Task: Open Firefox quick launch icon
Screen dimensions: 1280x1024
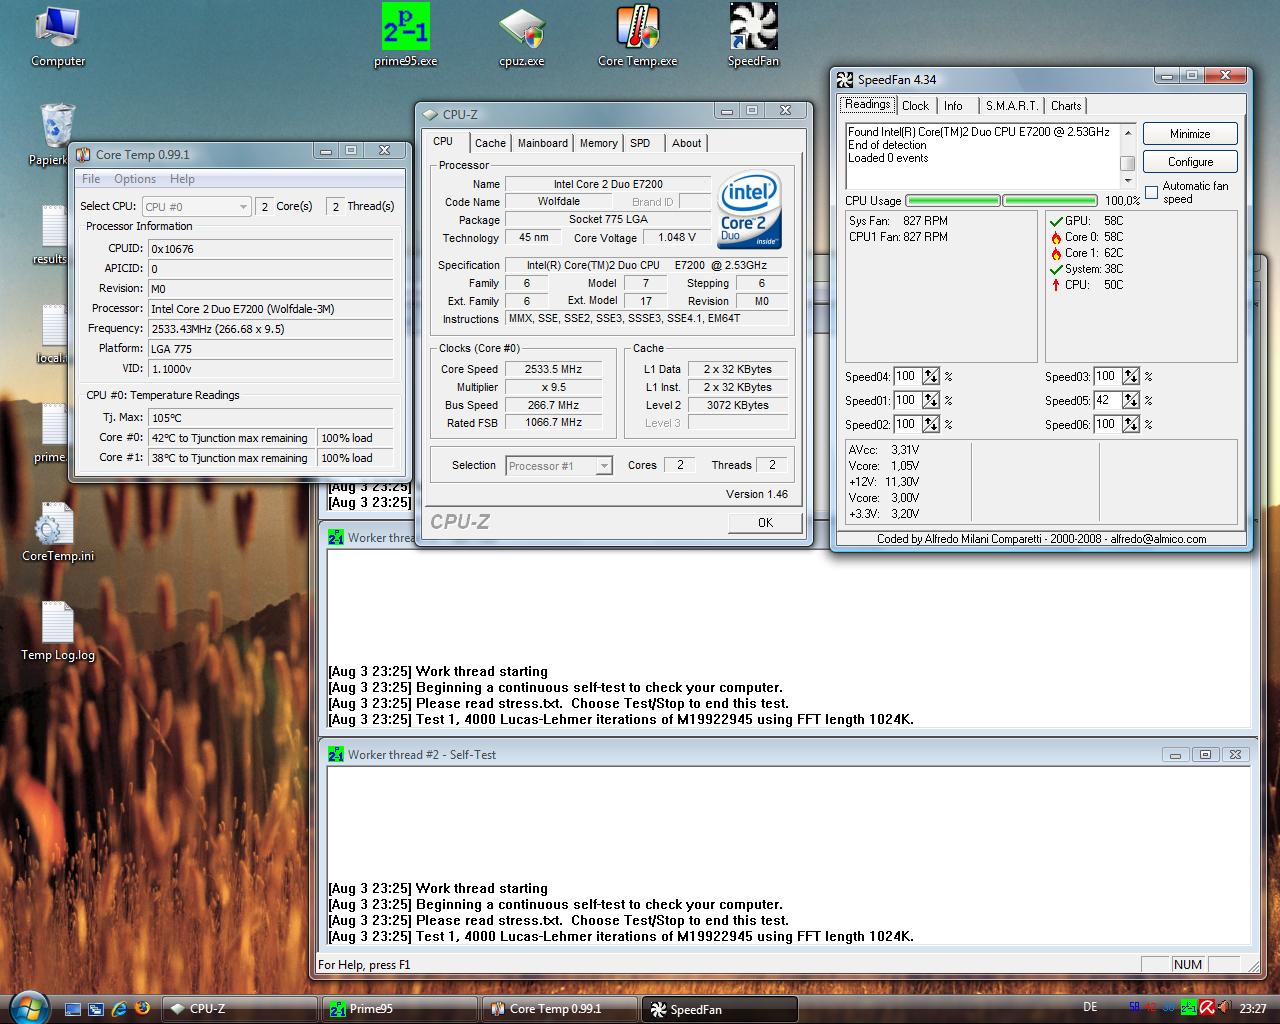Action: (142, 1008)
